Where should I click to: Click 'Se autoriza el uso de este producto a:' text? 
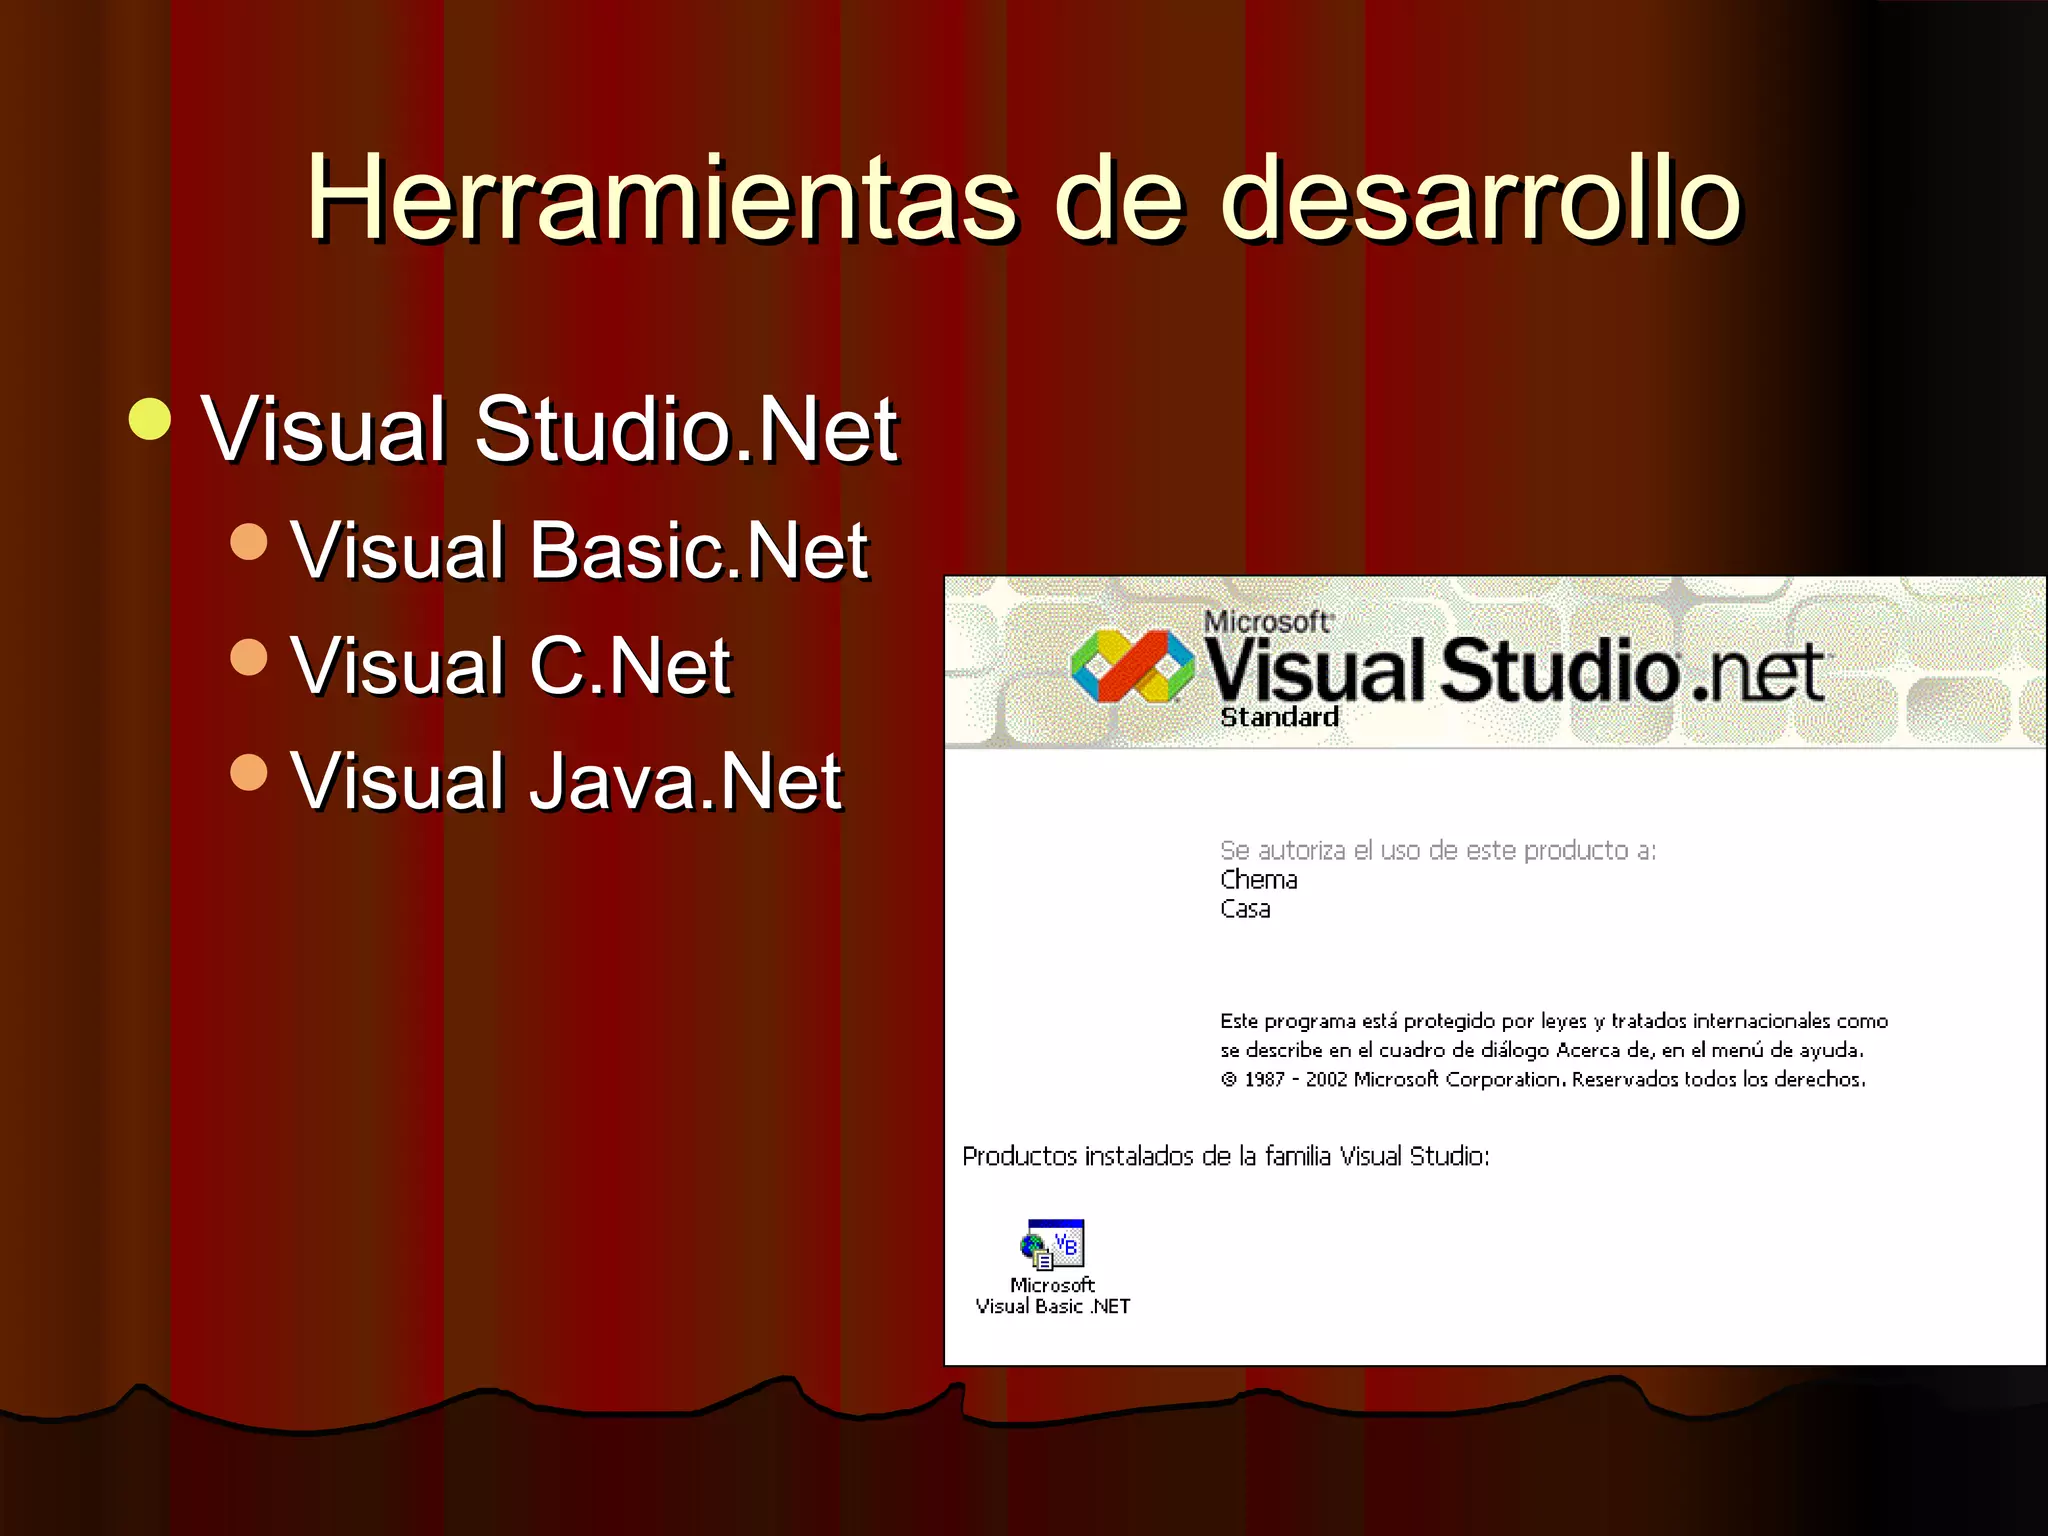pos(1438,850)
